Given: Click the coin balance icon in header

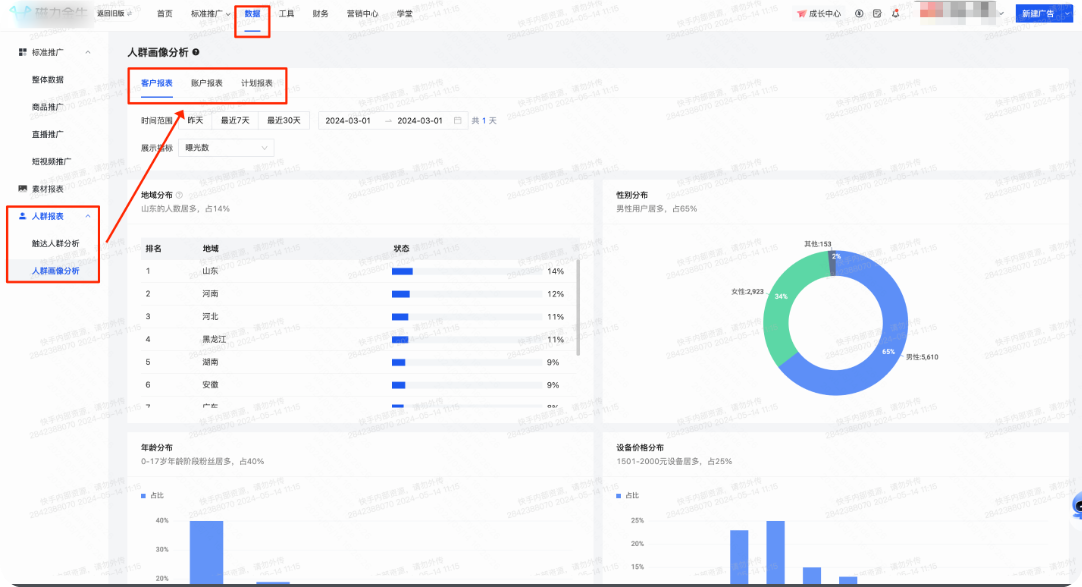Looking at the screenshot, I should pos(860,14).
